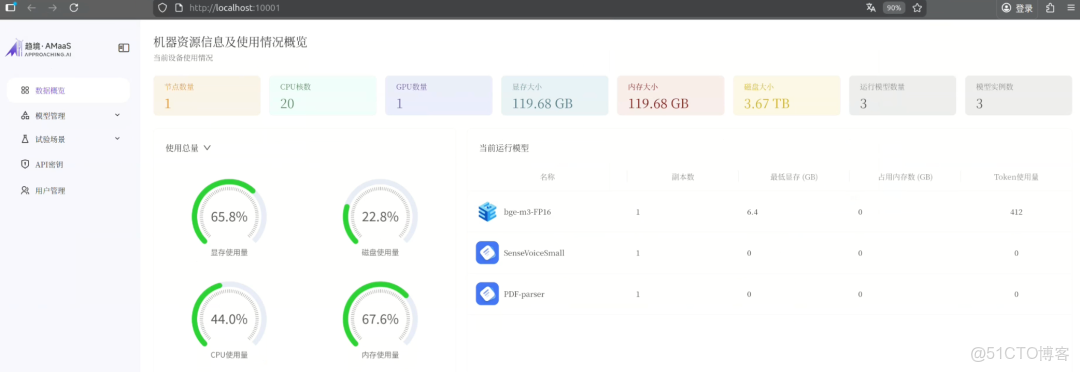Click the 占用内存数 (GB) column header

coord(905,177)
